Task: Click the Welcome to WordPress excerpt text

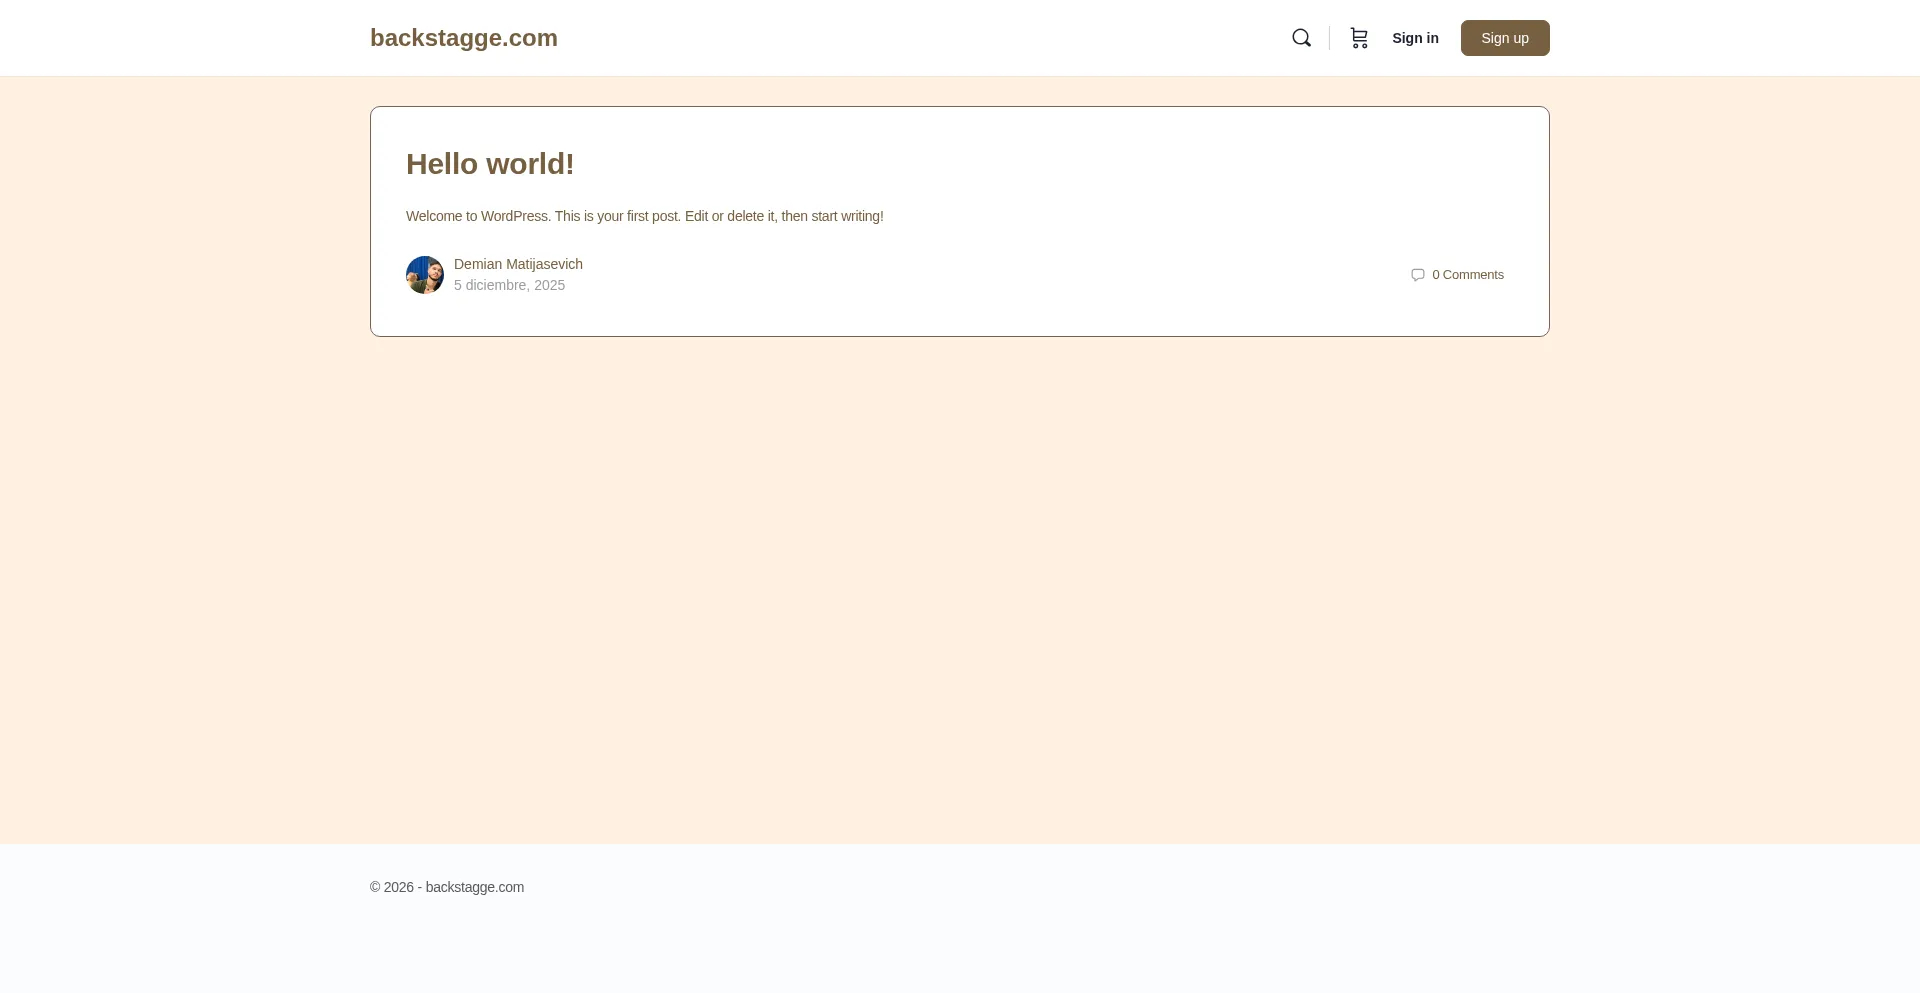Action: coord(645,216)
